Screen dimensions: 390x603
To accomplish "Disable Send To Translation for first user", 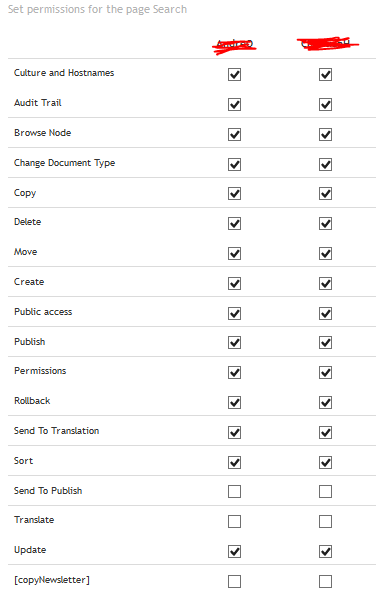I will (x=234, y=432).
